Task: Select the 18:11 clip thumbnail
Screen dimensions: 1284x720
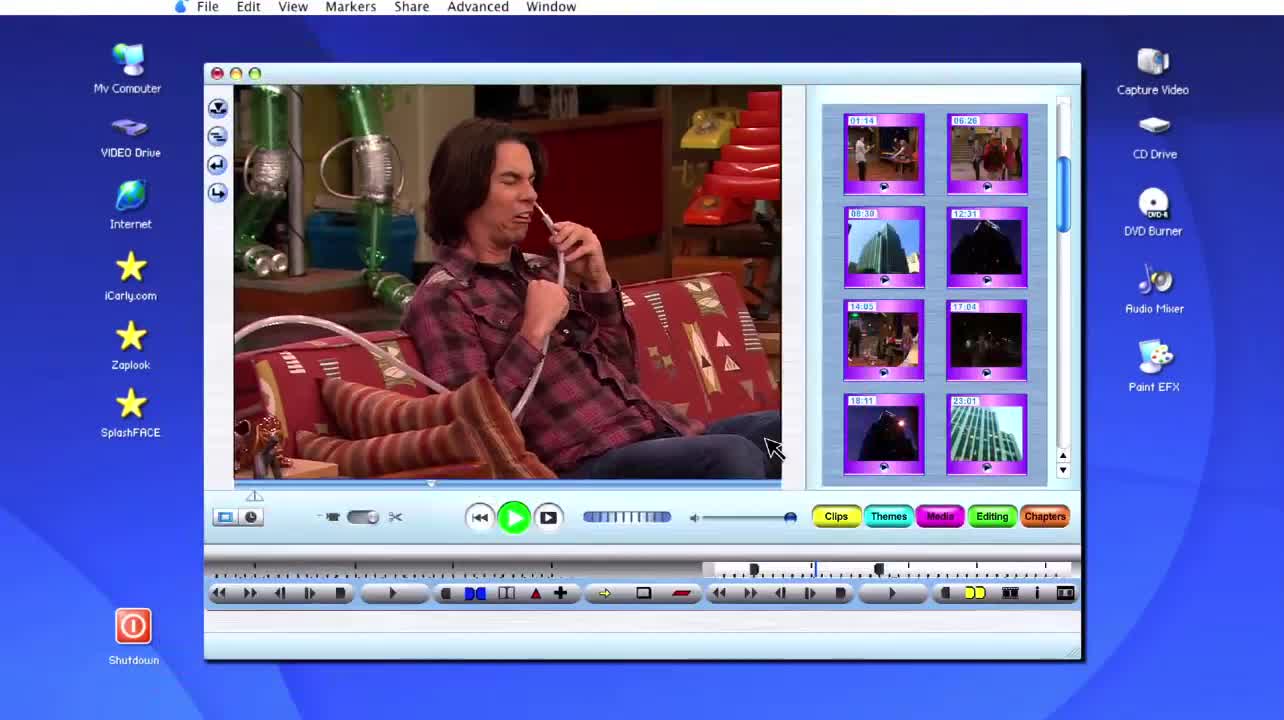Action: (884, 434)
